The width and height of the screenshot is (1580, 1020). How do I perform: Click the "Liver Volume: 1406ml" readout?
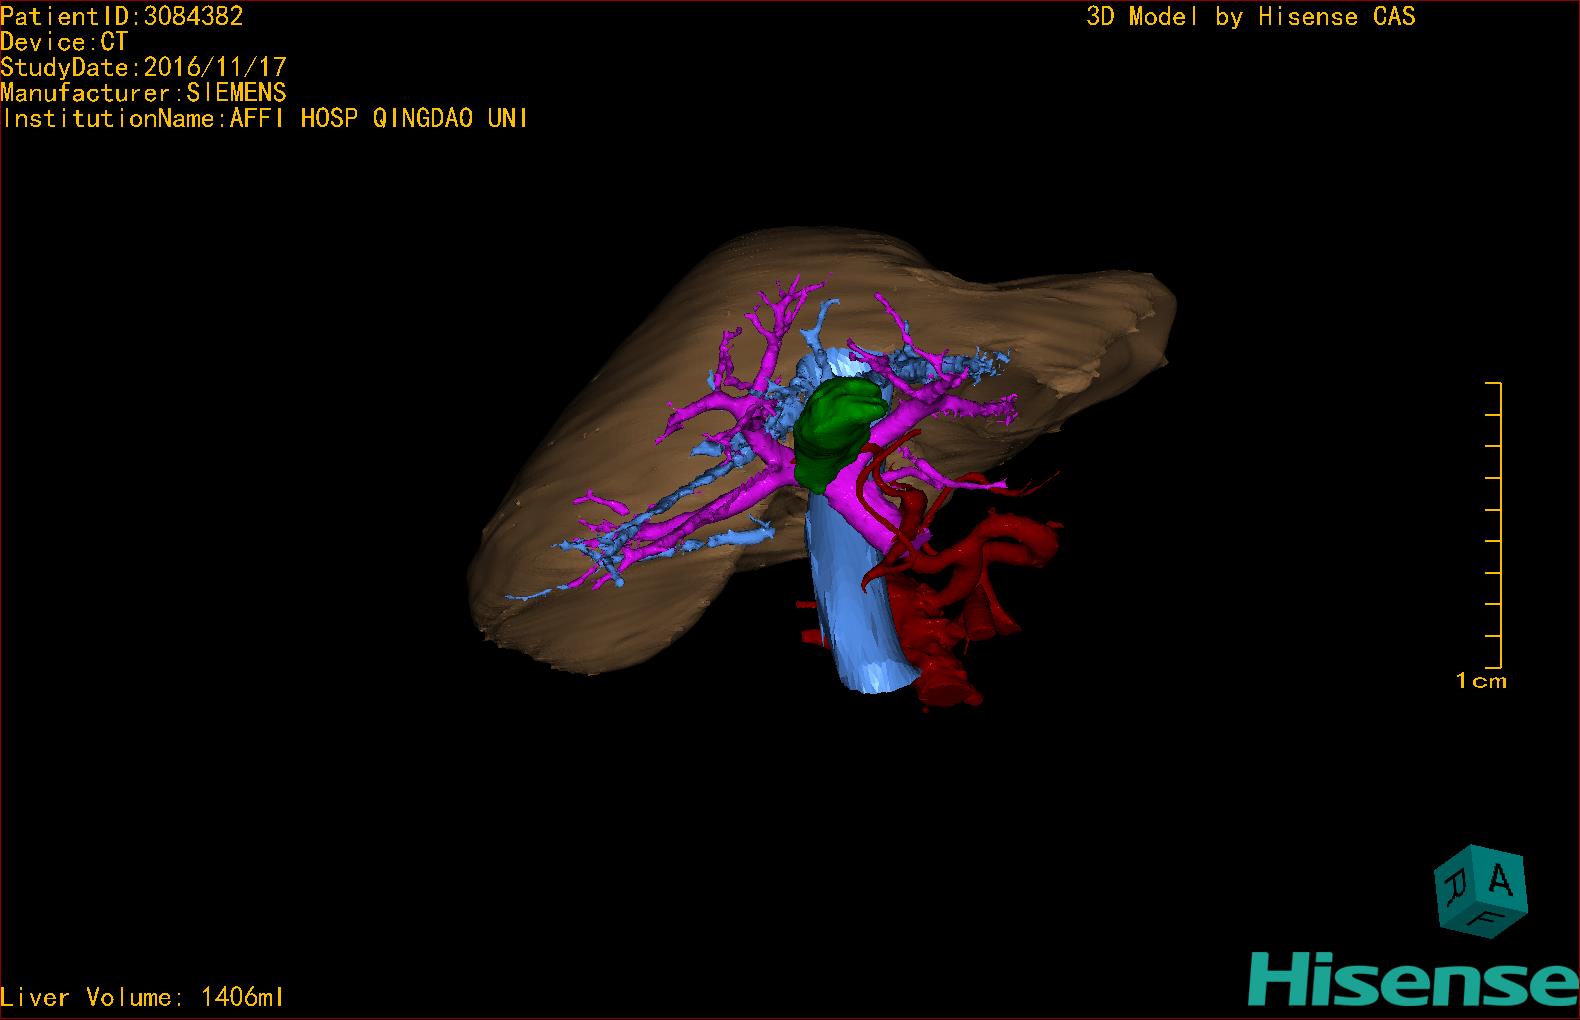click(x=143, y=997)
